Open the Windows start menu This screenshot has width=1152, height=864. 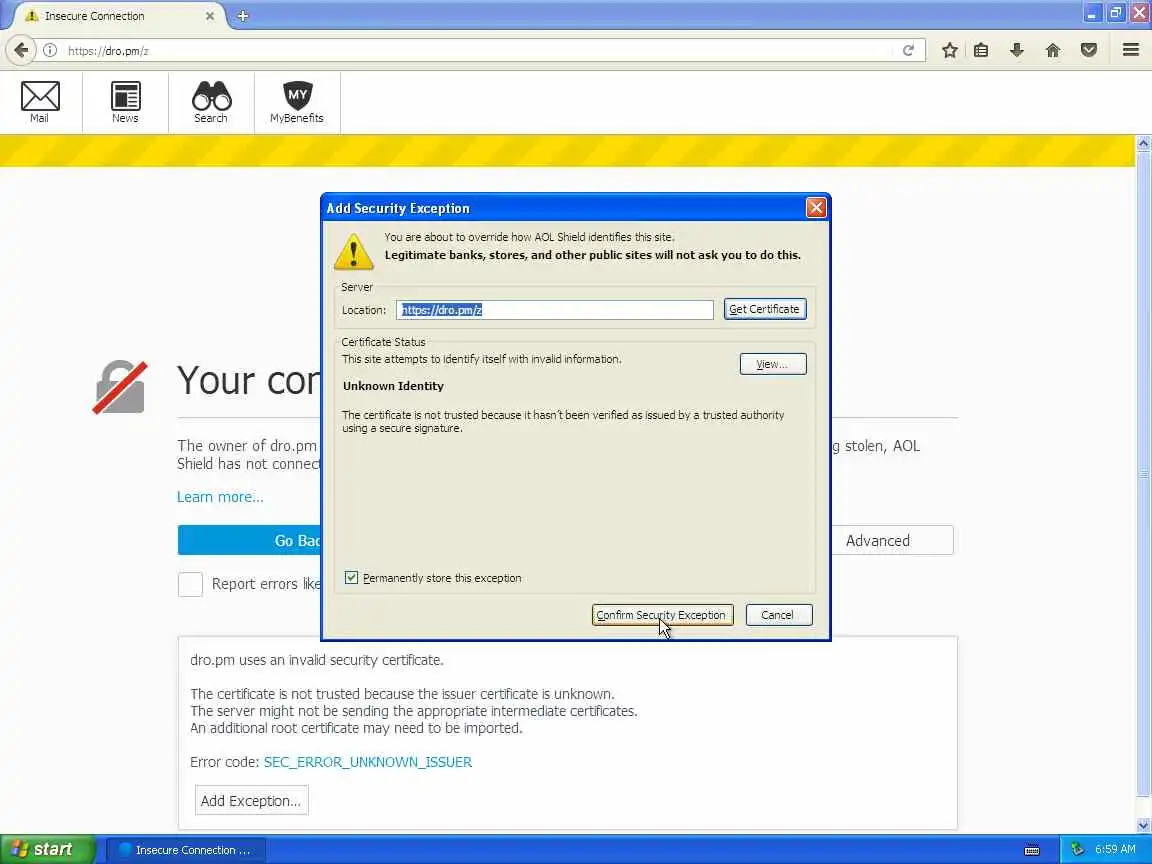tap(48, 849)
